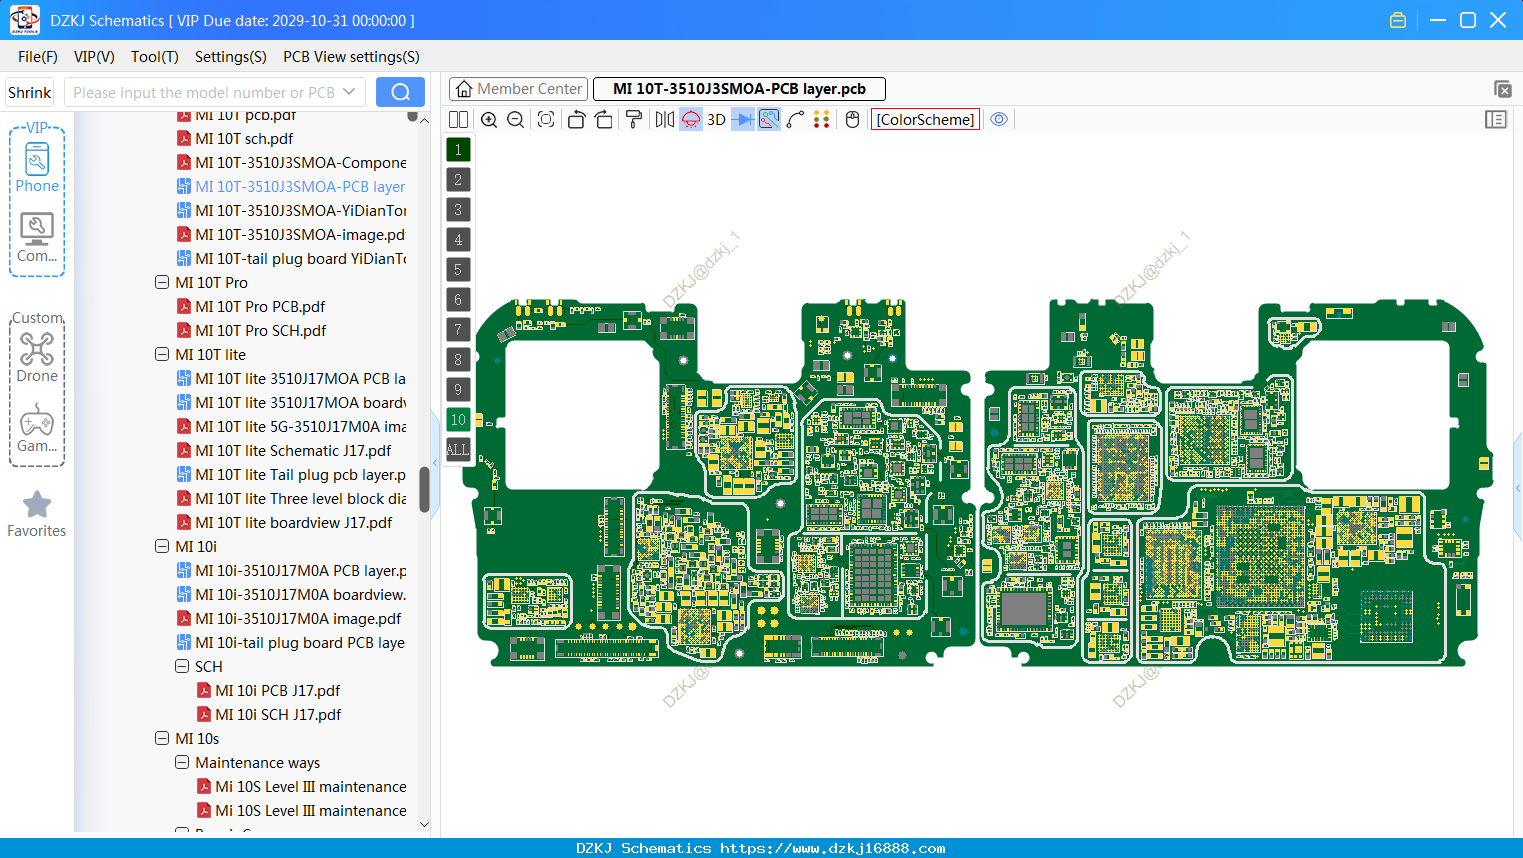The image size is (1523, 858).
Task: Fit the PCB to the screen
Action: pos(546,120)
